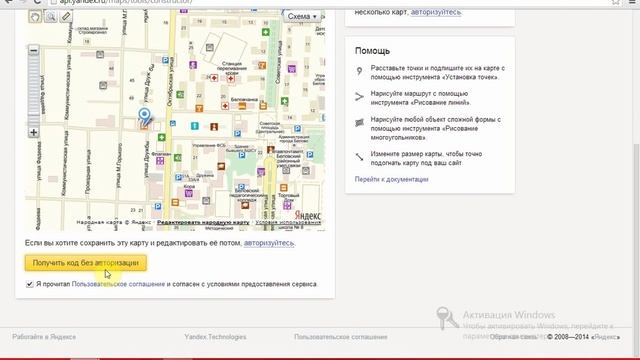Click the green cross icon below the blue placemark

pyautogui.click(x=162, y=137)
